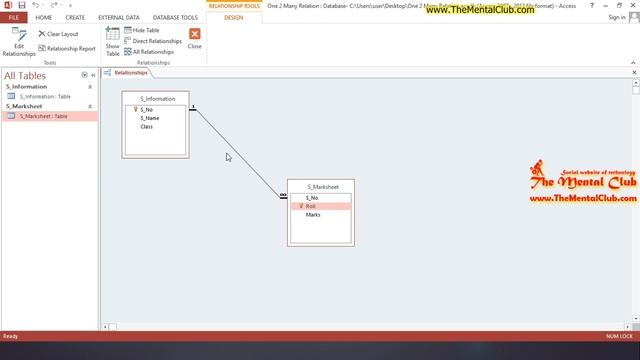Click Hide Table in the ribbon
Screen dimensions: 640x360
(x=142, y=30)
